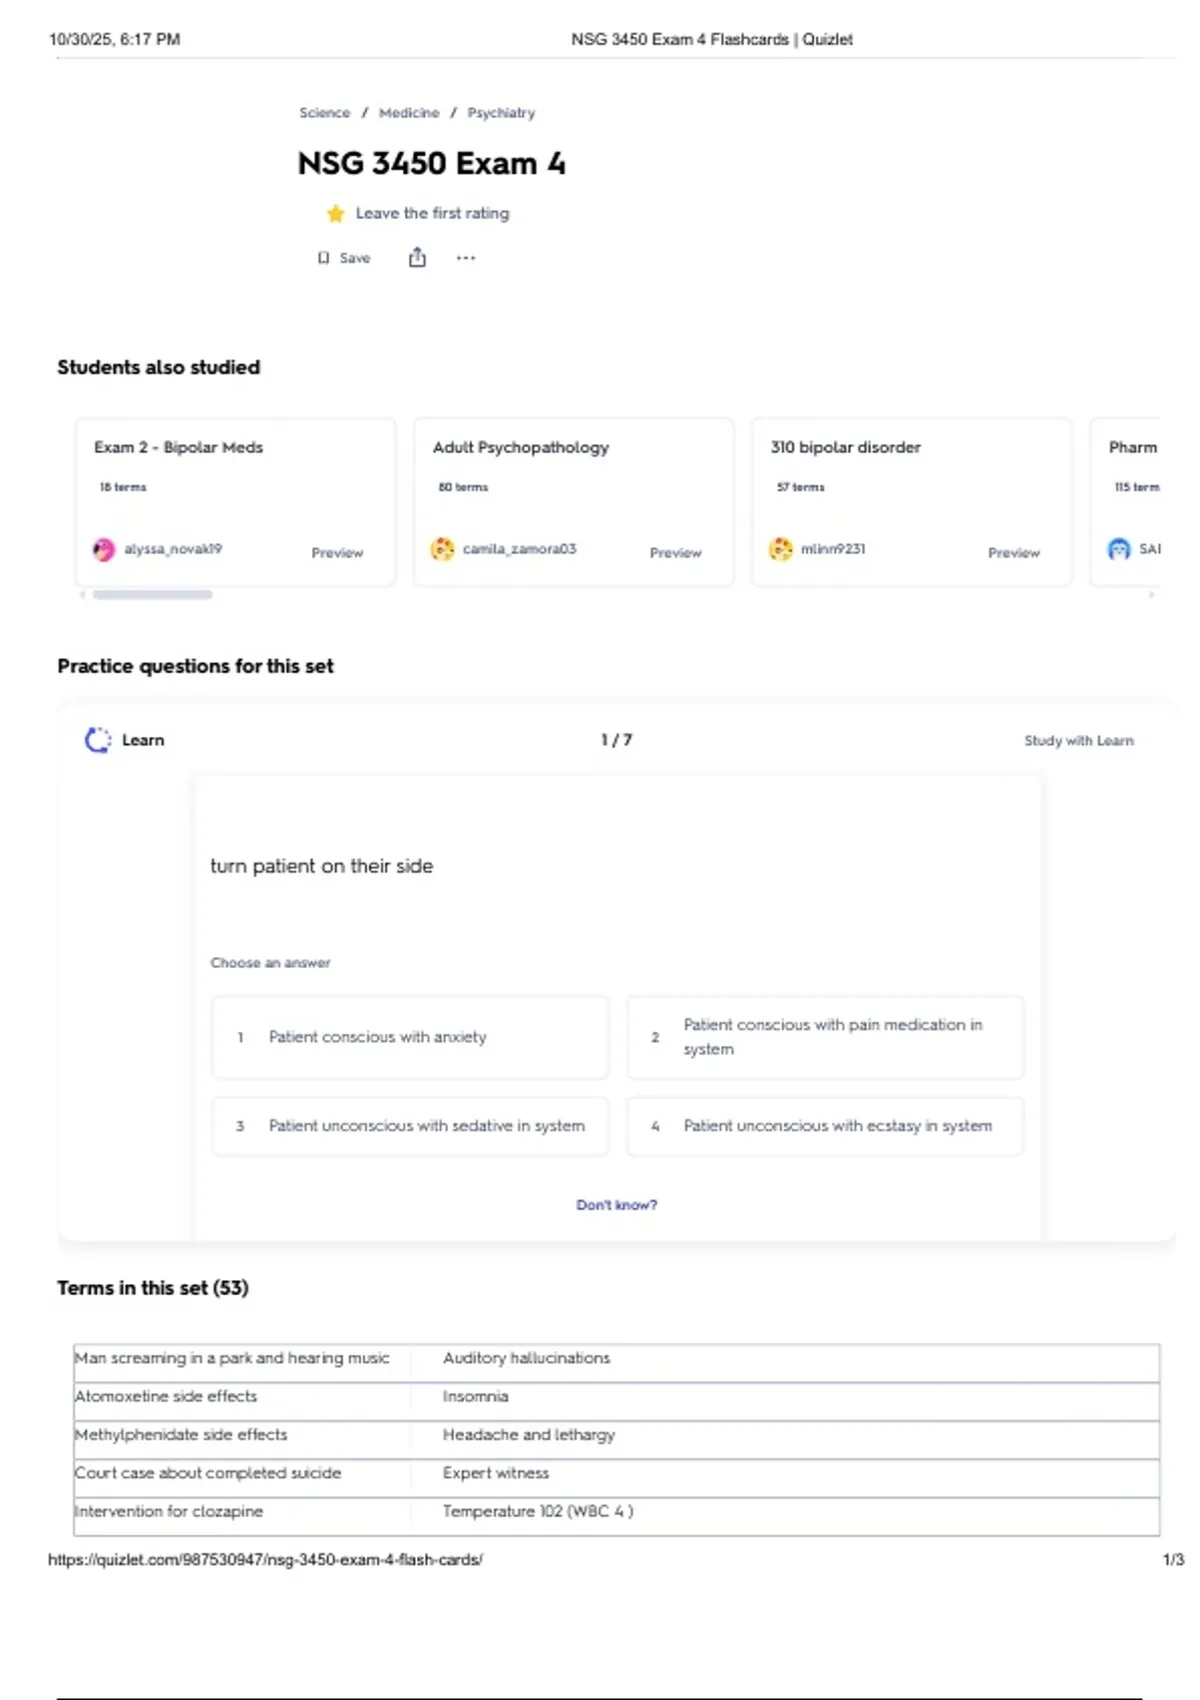Click the avatar on the Pharm card

coord(1119,549)
